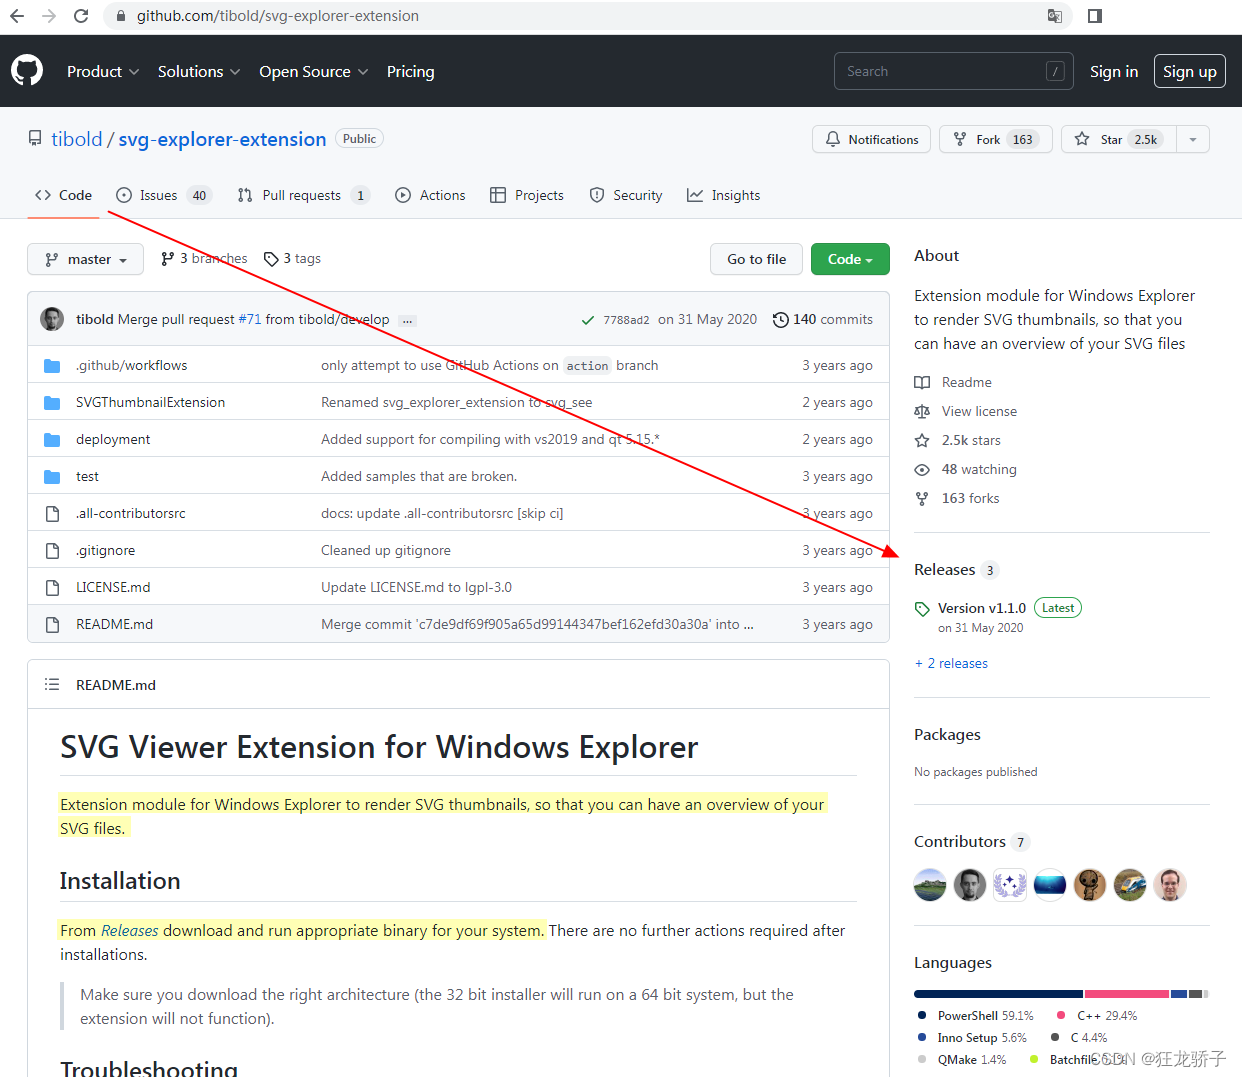Open the README.md file row

coord(458,625)
